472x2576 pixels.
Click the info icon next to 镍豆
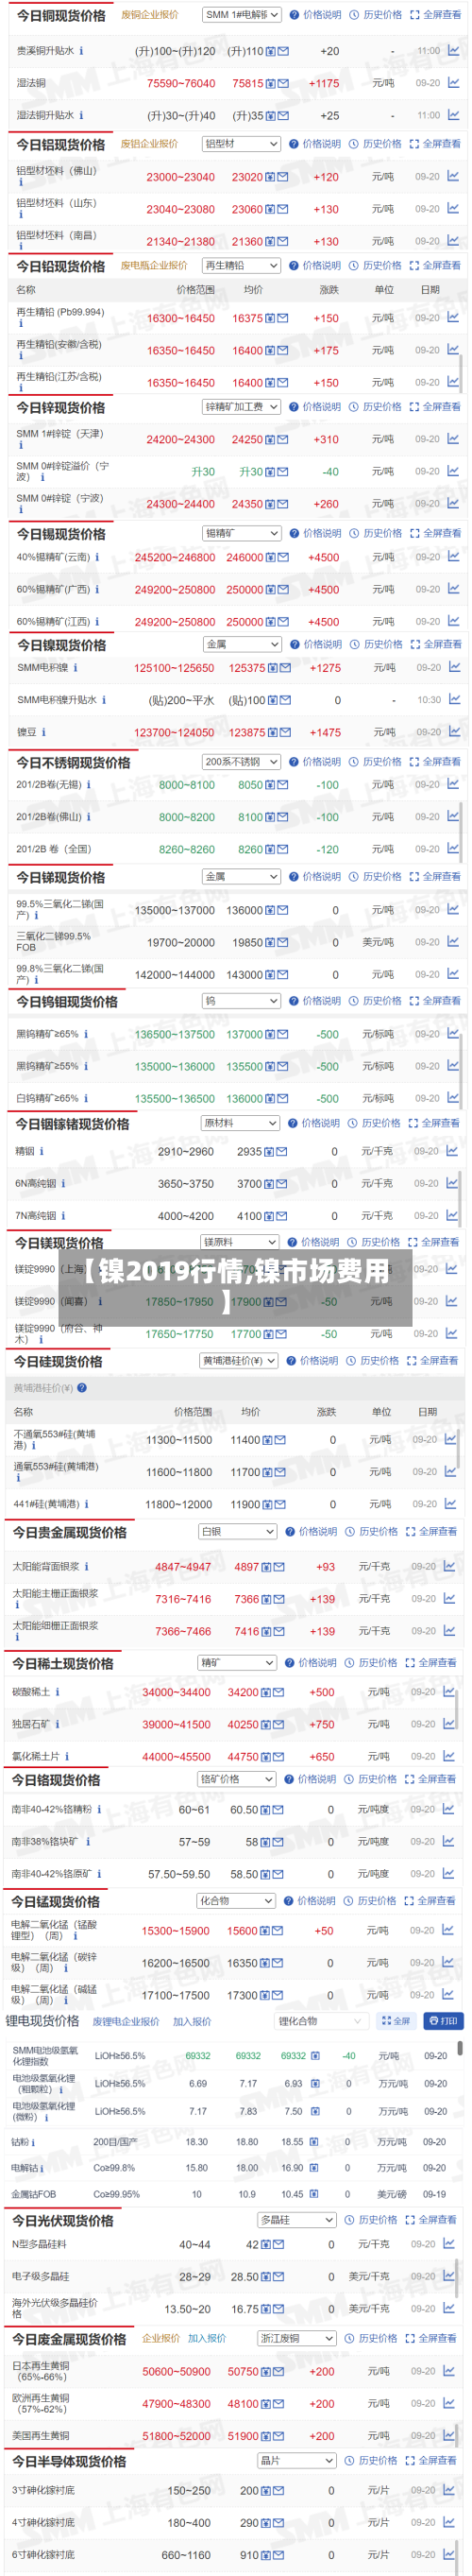[44, 733]
